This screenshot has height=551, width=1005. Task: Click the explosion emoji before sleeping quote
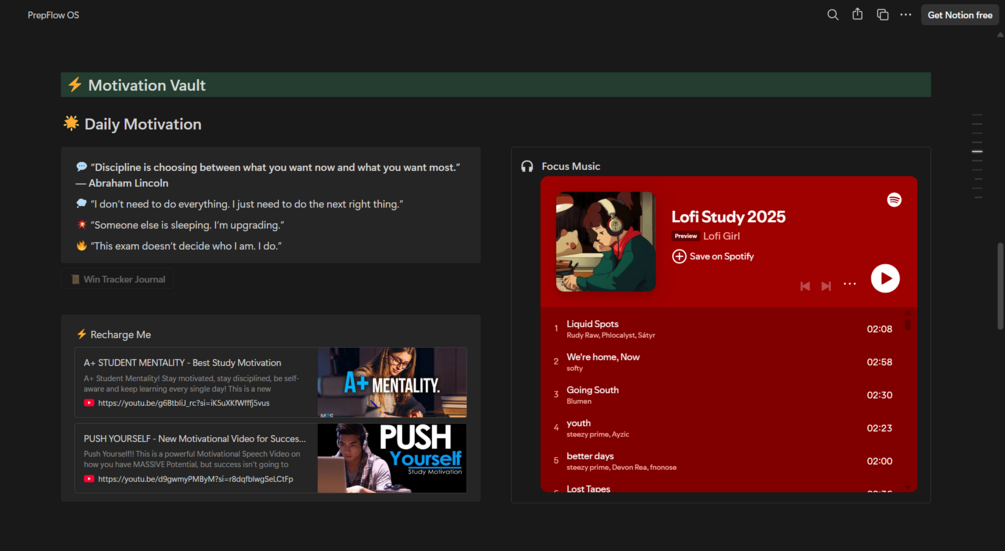tap(81, 225)
